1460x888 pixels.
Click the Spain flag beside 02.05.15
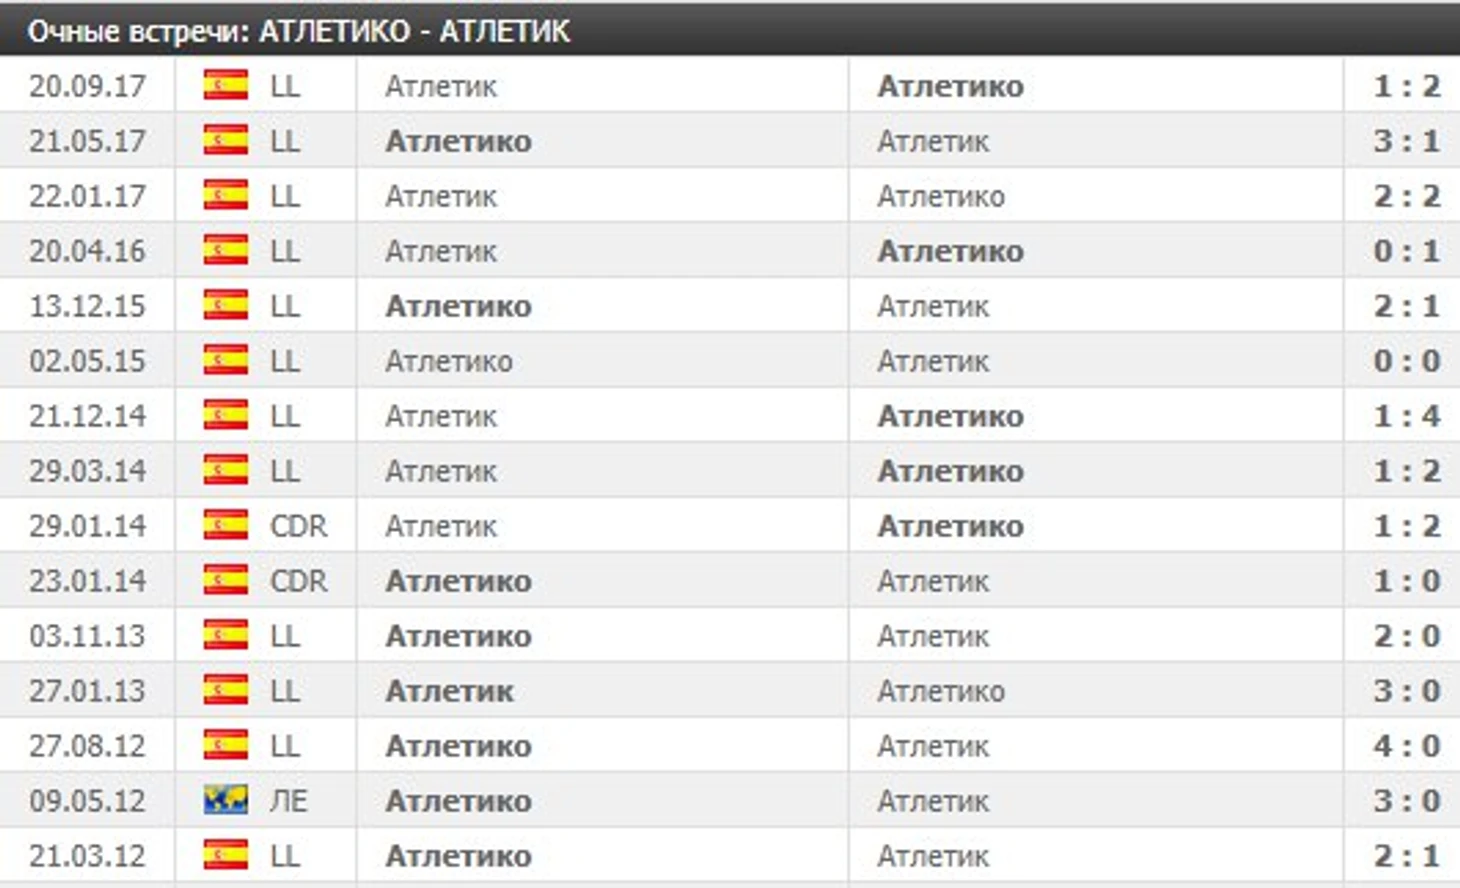225,360
